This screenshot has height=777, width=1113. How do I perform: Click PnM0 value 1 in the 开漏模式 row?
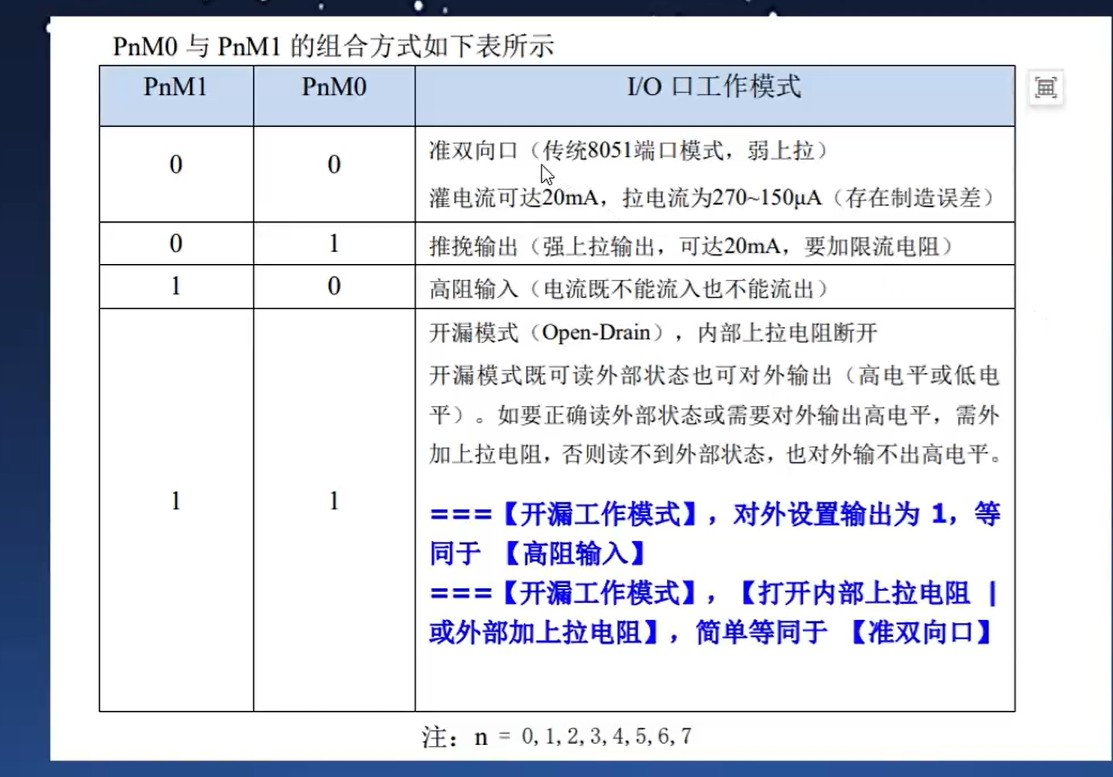(334, 501)
